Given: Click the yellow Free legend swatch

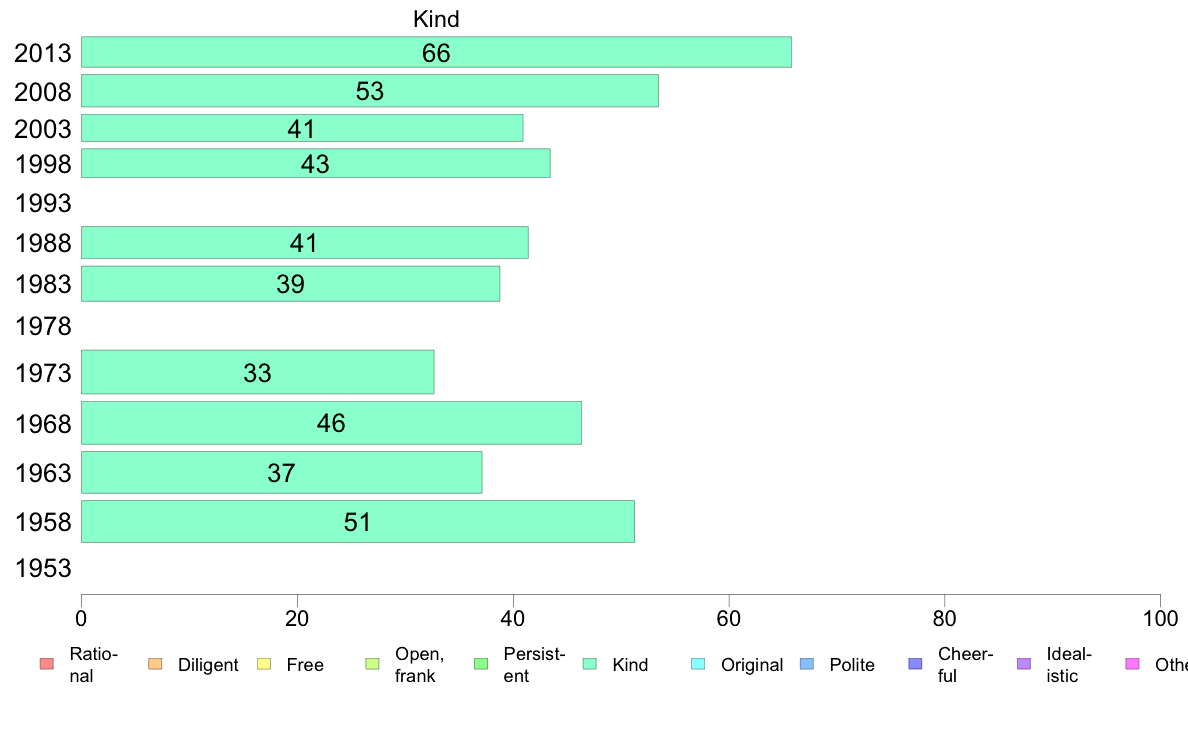Looking at the screenshot, I should click(x=264, y=664).
